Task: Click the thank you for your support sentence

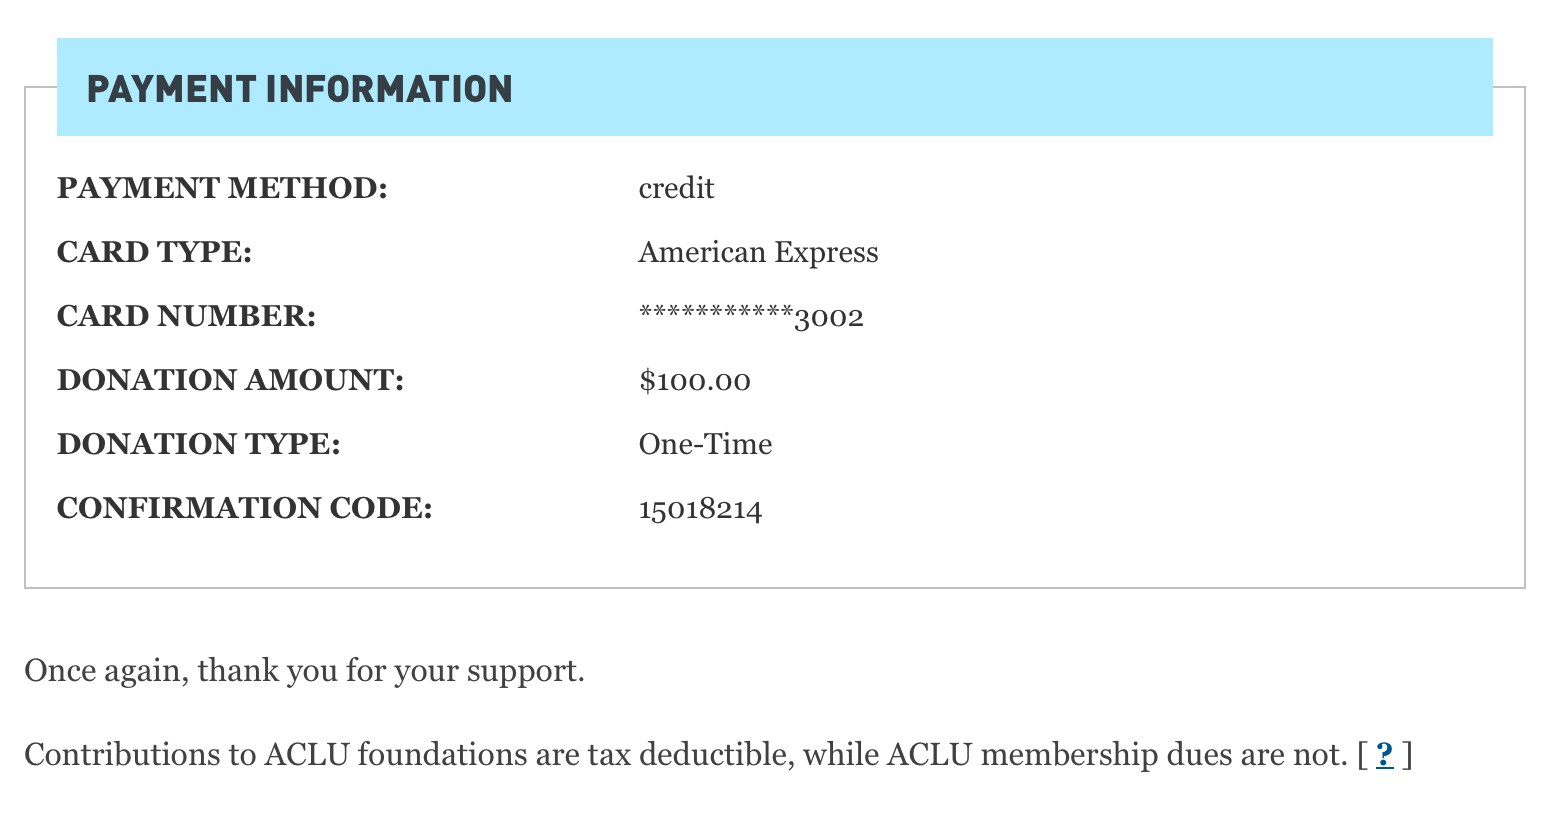Action: [305, 670]
